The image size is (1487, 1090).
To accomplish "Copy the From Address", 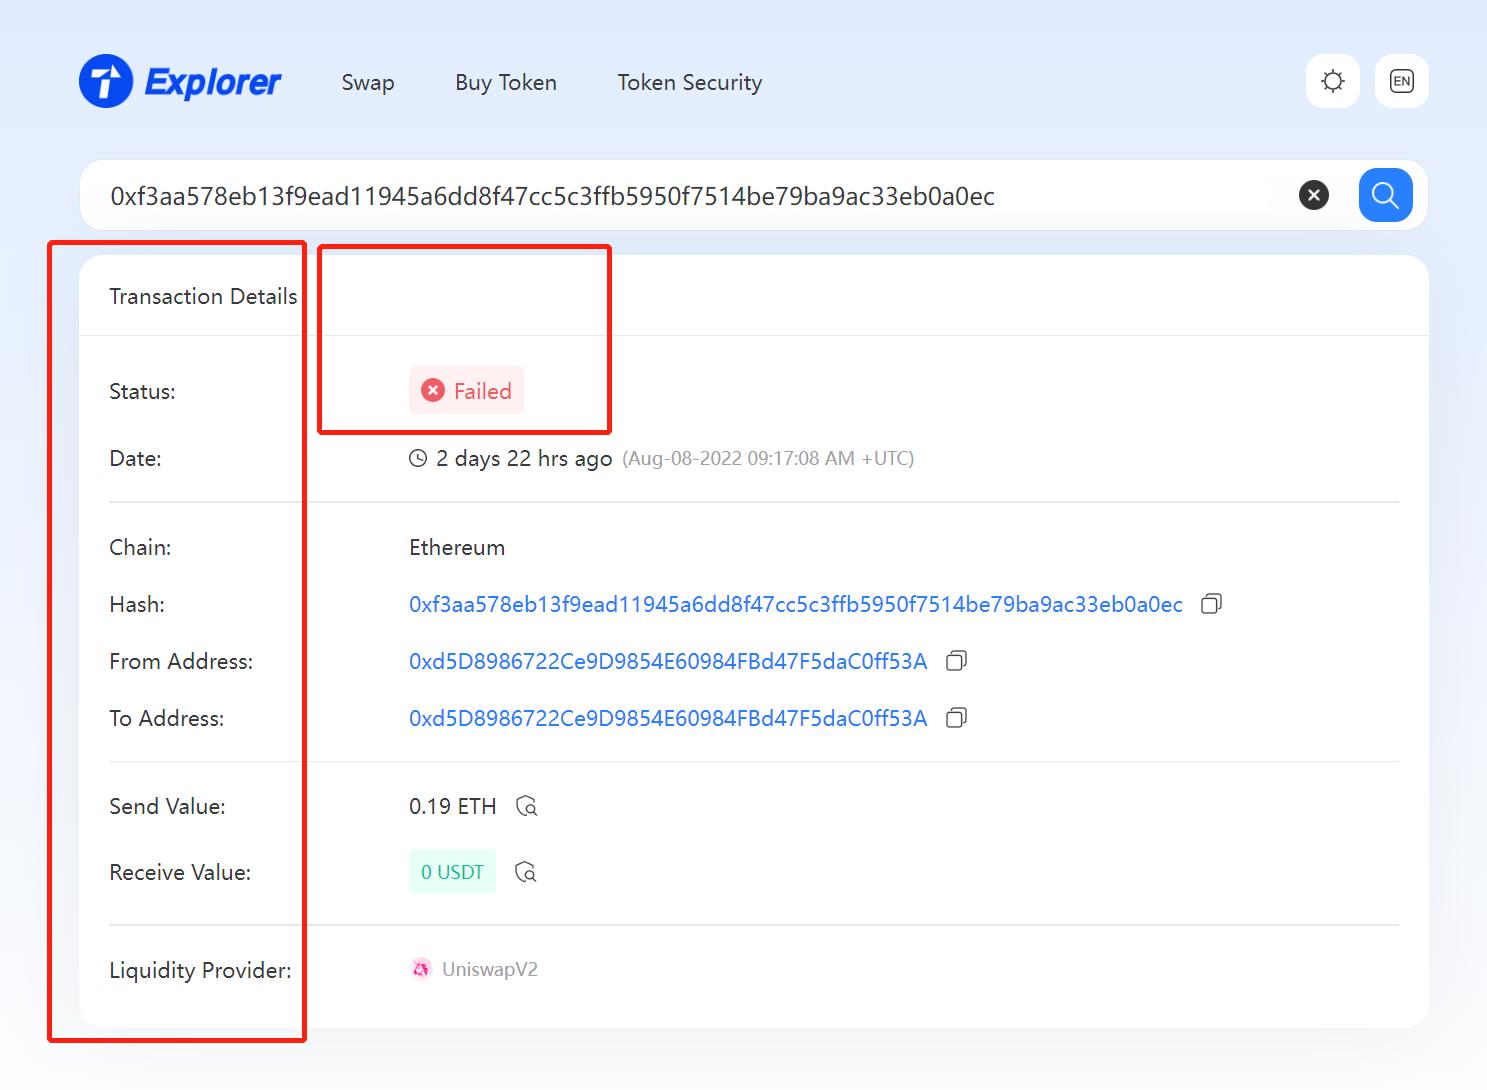I will [956, 661].
